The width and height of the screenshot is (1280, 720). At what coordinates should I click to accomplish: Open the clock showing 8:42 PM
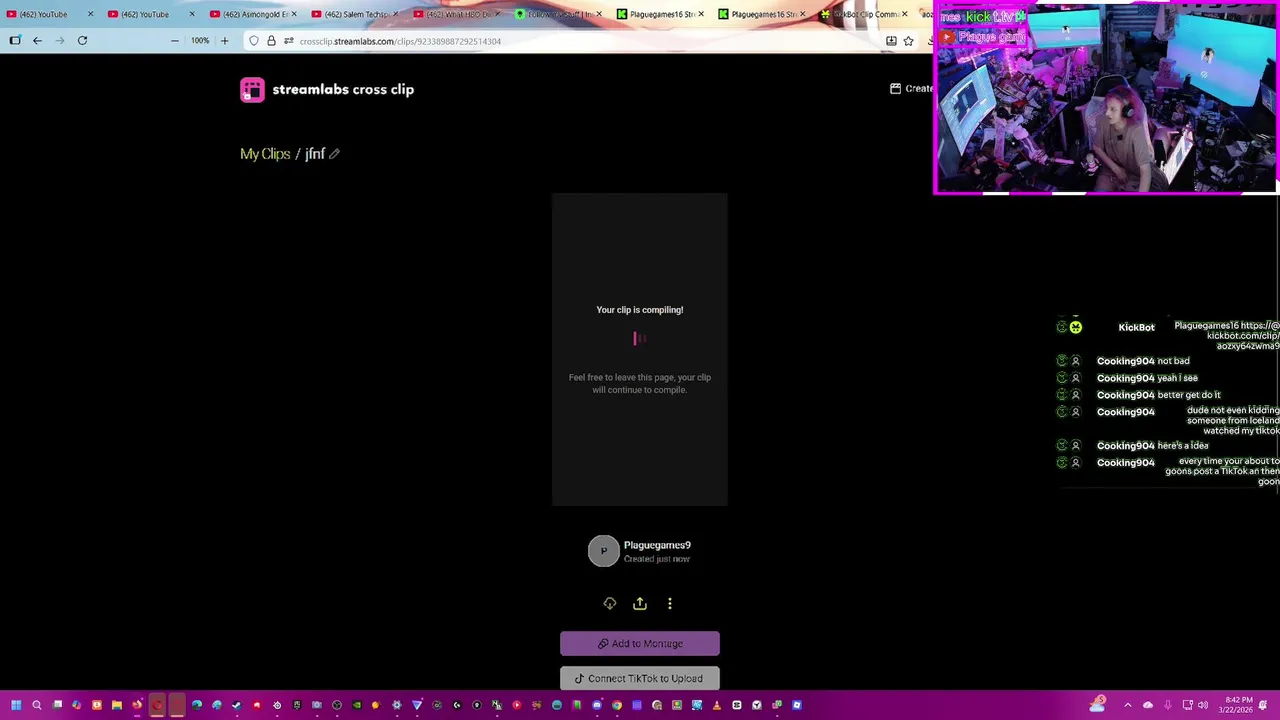[1236, 705]
